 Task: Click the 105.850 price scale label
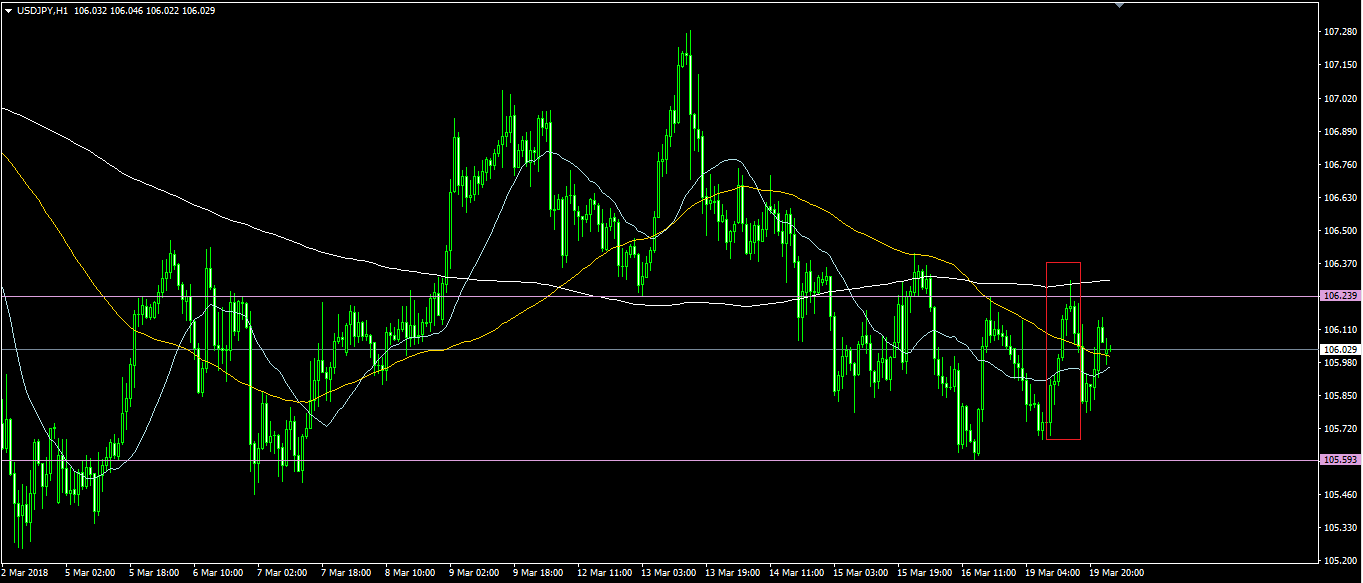click(1339, 395)
